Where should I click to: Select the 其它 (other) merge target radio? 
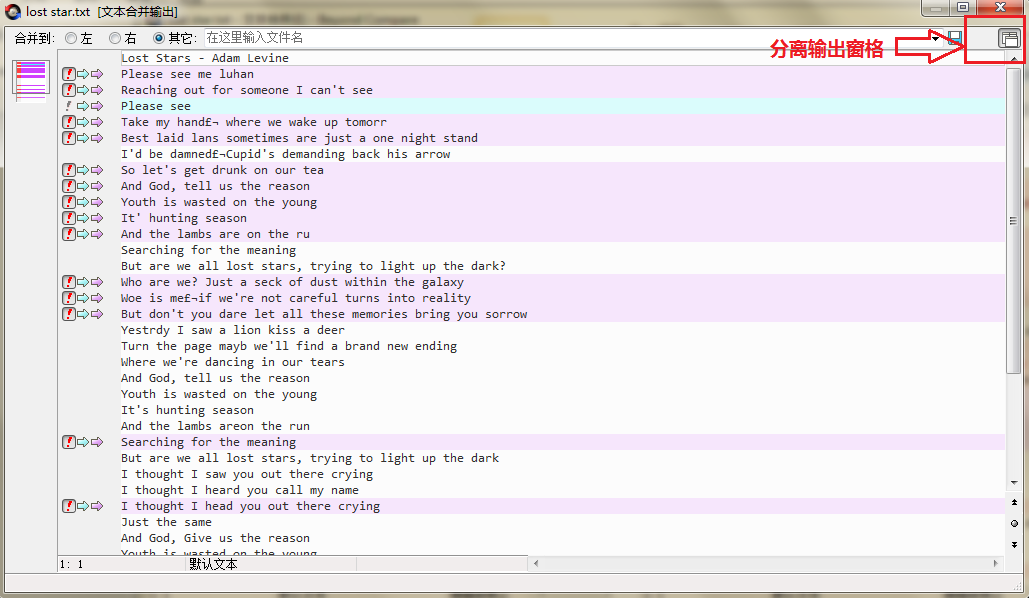[x=158, y=38]
